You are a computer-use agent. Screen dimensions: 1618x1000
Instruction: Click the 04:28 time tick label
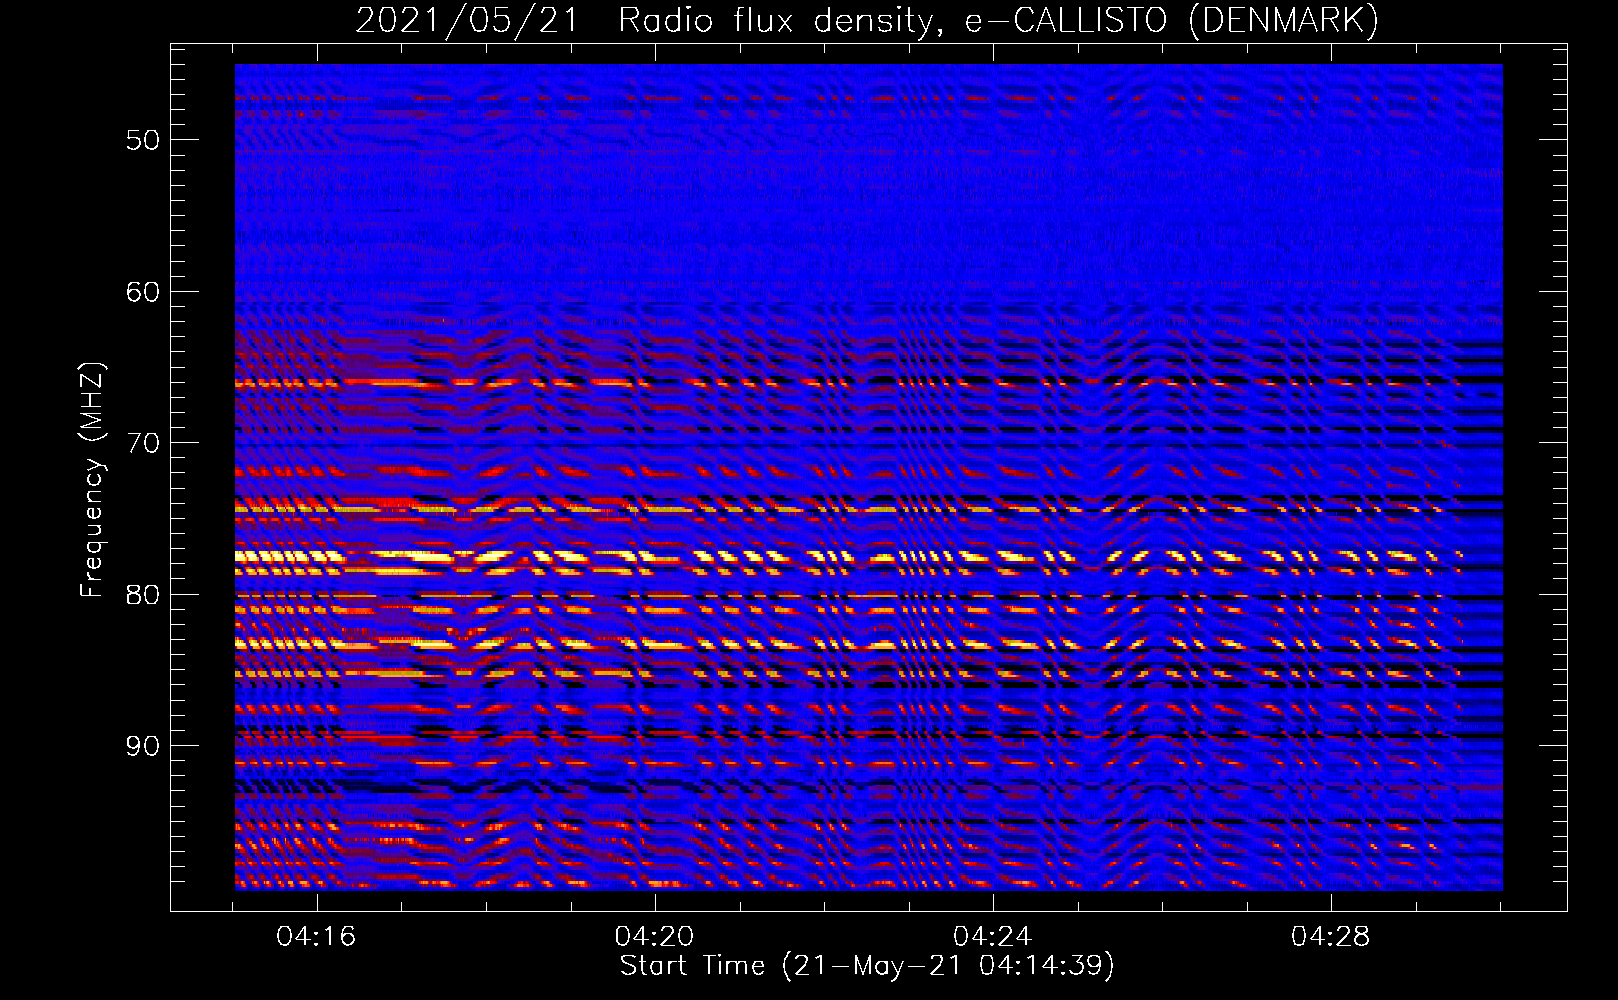point(1331,937)
